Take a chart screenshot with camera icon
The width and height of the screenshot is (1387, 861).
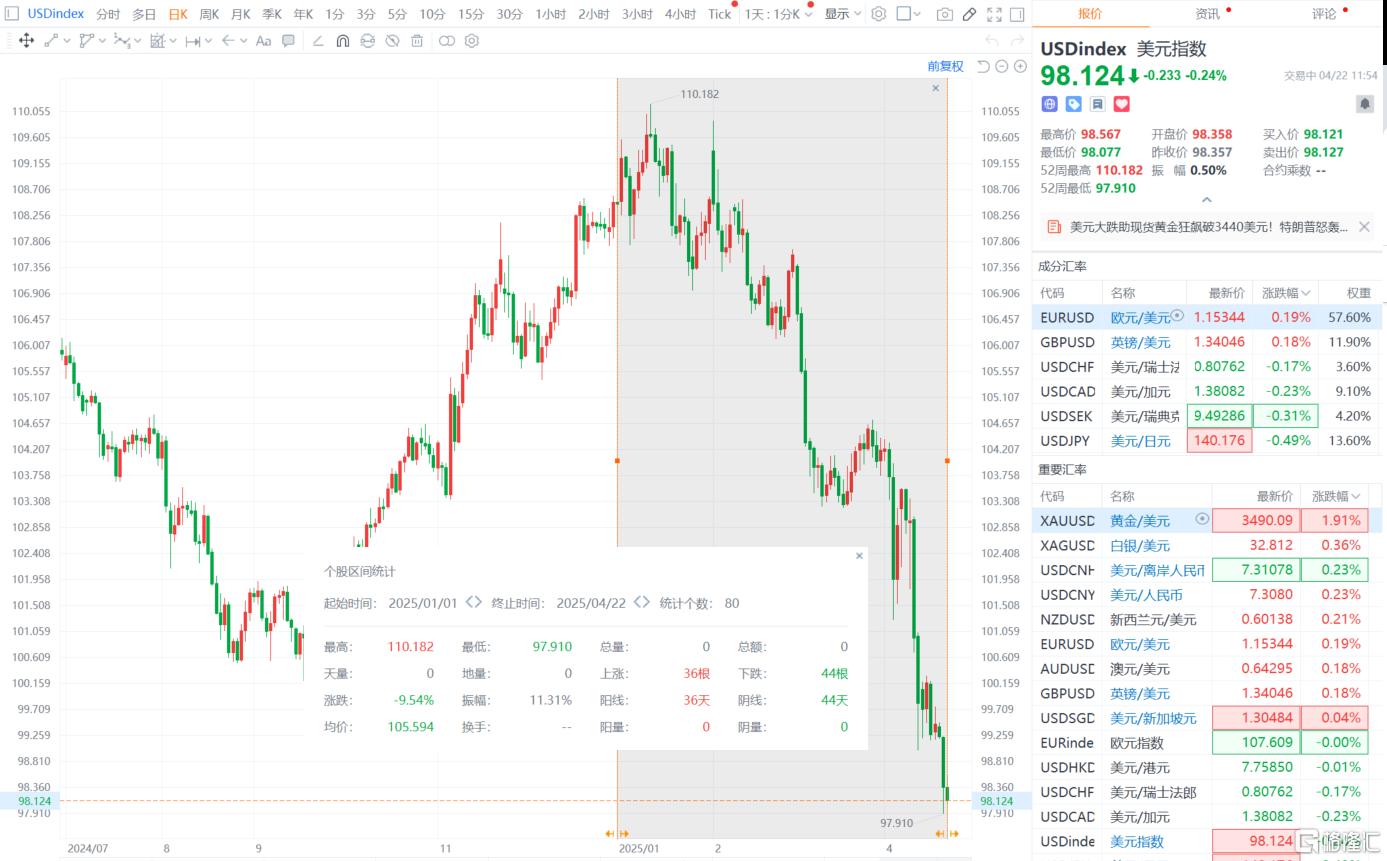(944, 14)
